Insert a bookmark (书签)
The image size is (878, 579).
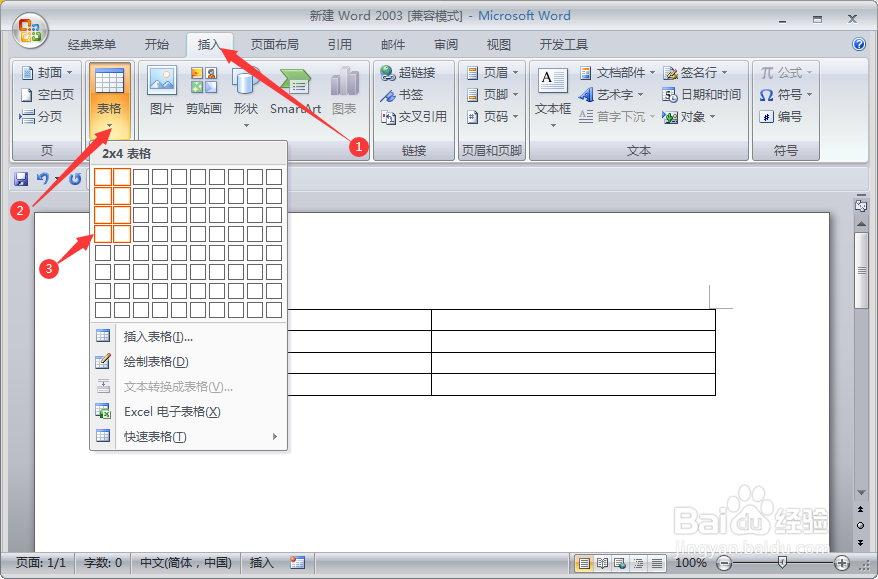[401, 95]
